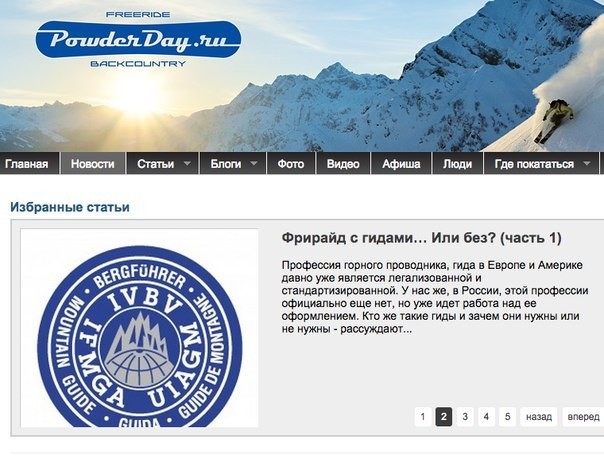The width and height of the screenshot is (604, 459).
Task: Open article Фрирайд с гидами title link
Action: (421, 238)
